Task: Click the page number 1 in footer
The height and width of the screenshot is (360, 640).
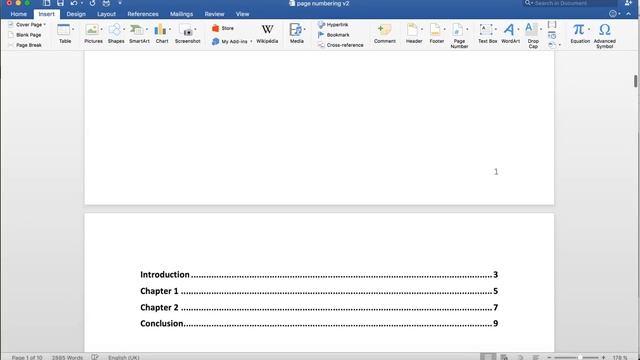Action: (496, 171)
